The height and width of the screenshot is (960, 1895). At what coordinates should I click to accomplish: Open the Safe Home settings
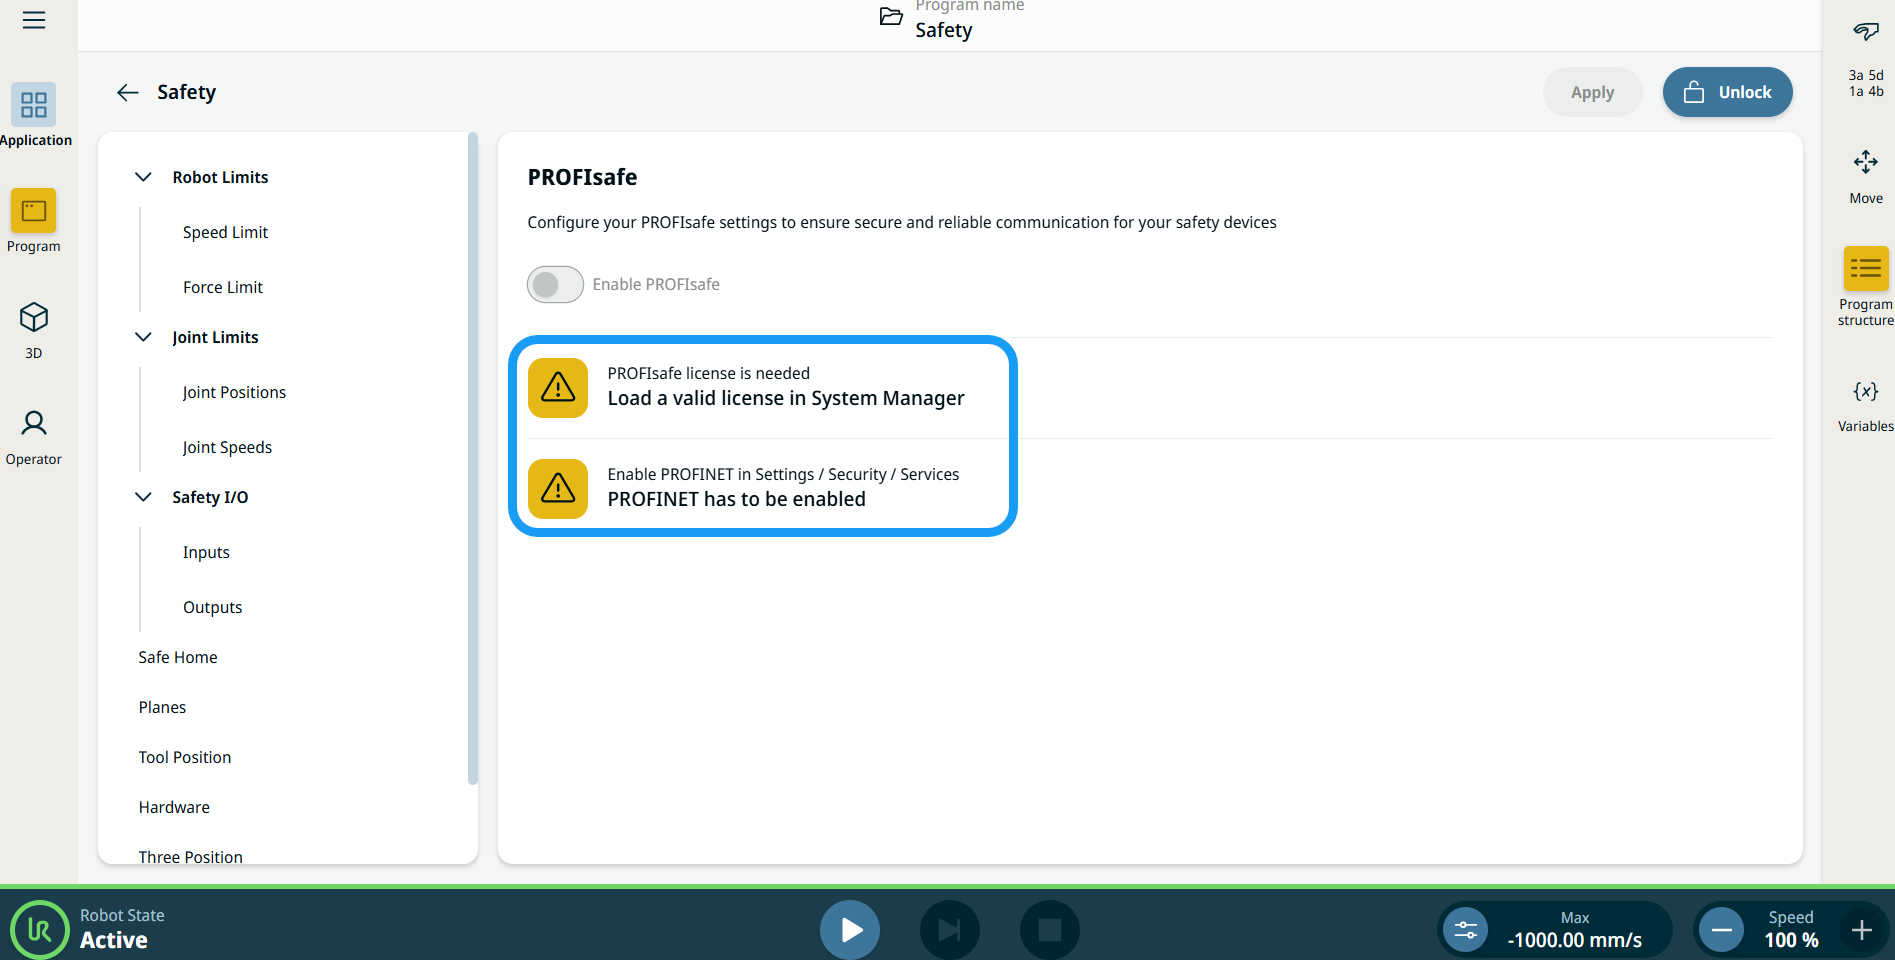point(178,657)
